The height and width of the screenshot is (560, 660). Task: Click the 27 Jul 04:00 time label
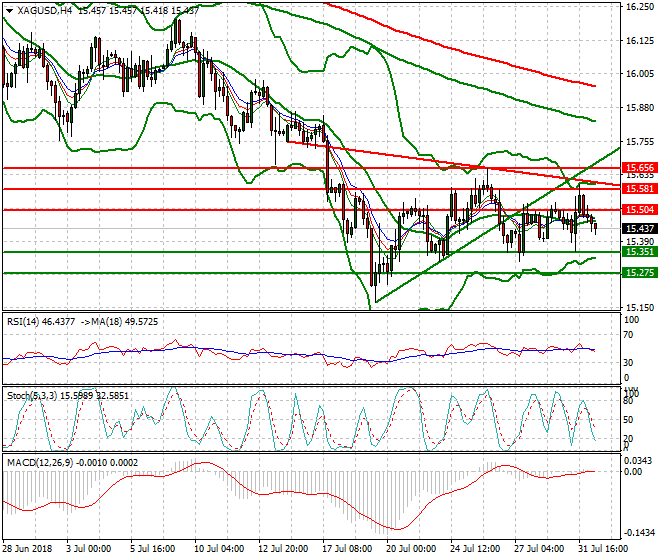[x=539, y=549]
